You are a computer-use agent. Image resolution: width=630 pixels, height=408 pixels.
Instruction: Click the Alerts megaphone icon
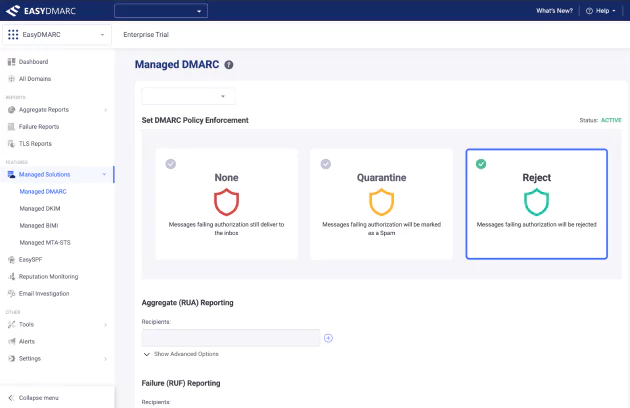point(11,342)
